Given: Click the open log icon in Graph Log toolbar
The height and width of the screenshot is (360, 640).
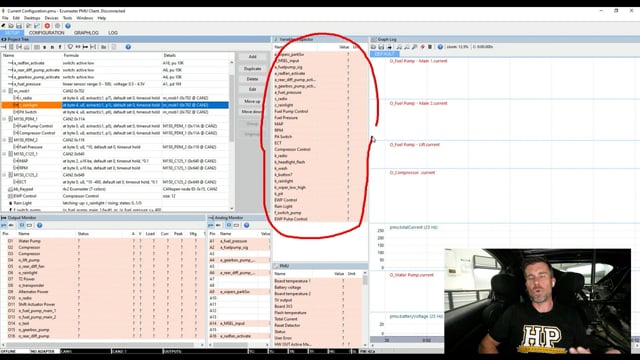Looking at the screenshot, I should pyautogui.click(x=373, y=47).
